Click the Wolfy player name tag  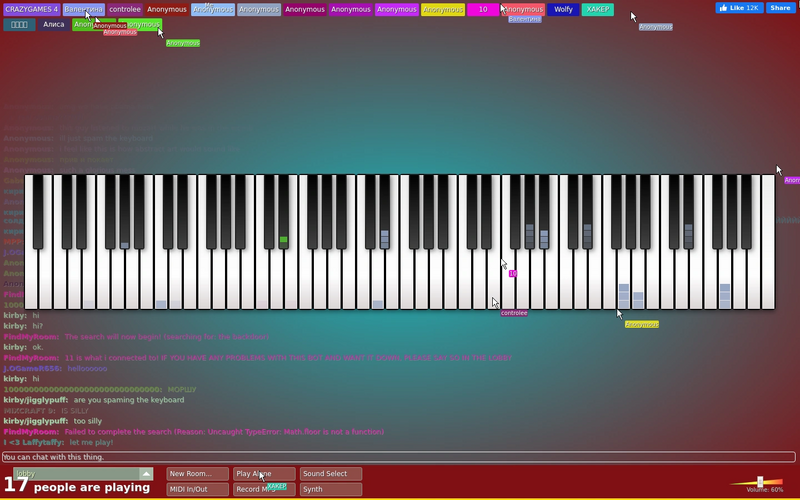tap(563, 10)
